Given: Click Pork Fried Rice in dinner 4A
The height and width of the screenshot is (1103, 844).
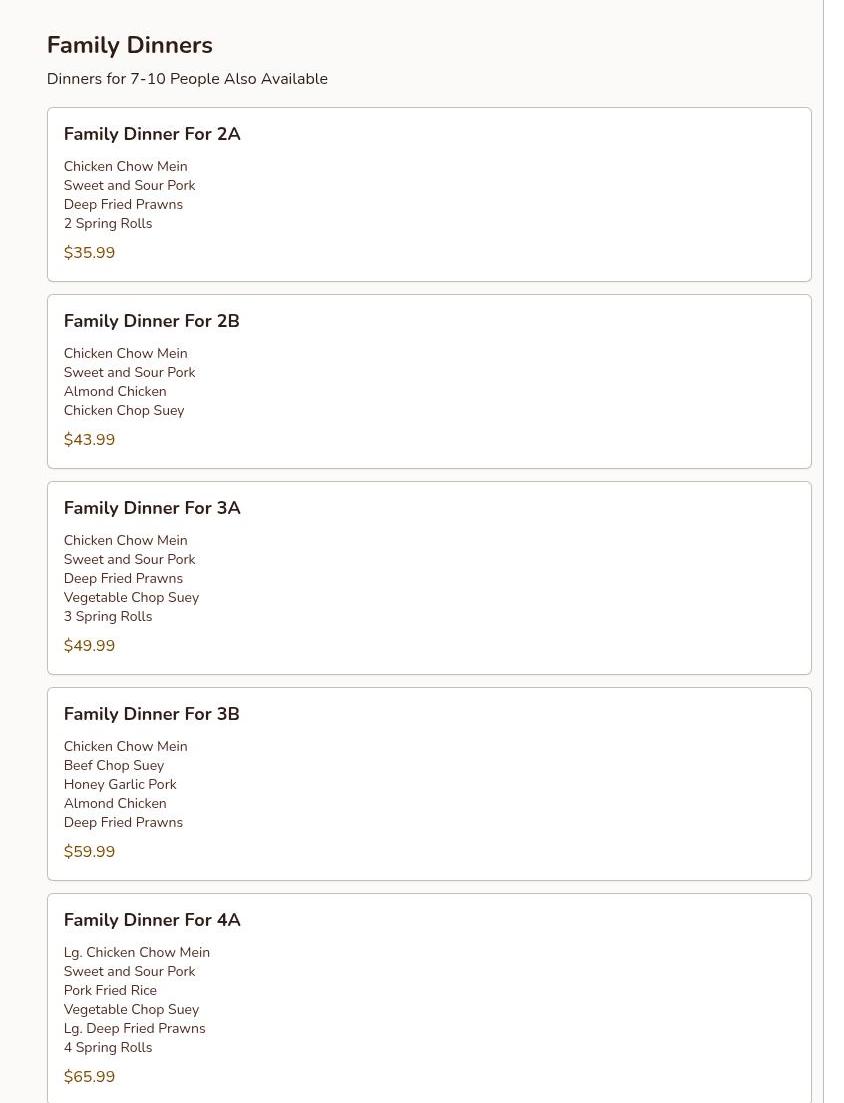Looking at the screenshot, I should [110, 990].
